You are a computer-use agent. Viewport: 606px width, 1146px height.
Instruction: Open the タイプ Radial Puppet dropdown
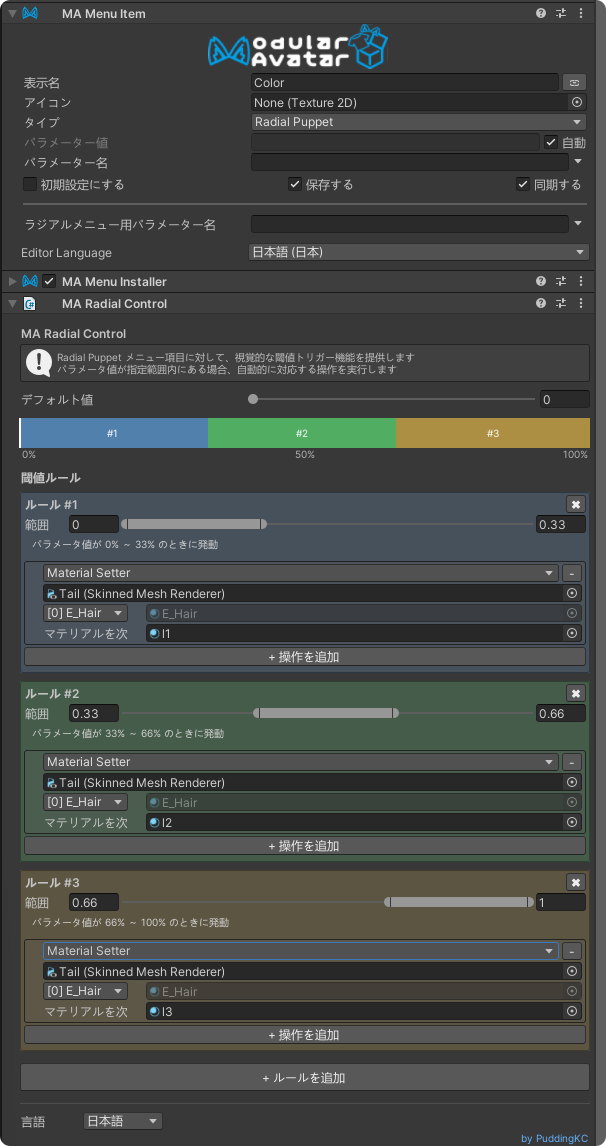(x=419, y=122)
